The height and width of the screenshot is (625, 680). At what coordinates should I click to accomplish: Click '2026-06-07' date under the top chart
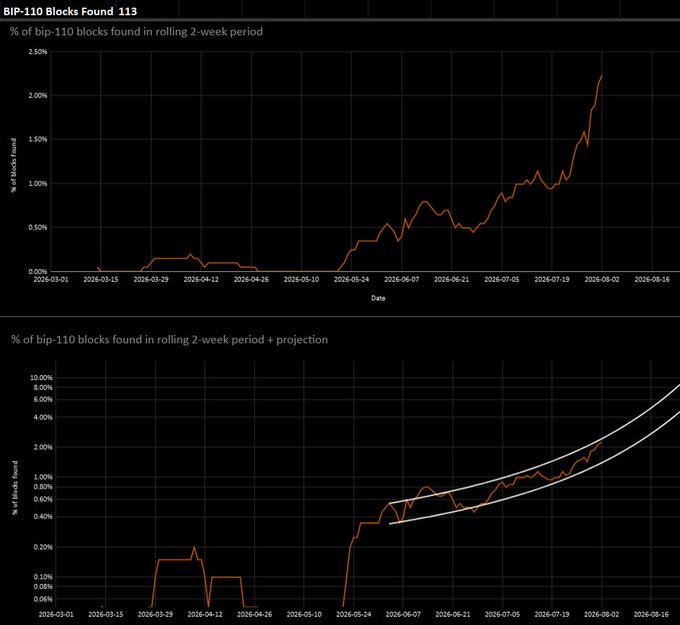coord(402,279)
